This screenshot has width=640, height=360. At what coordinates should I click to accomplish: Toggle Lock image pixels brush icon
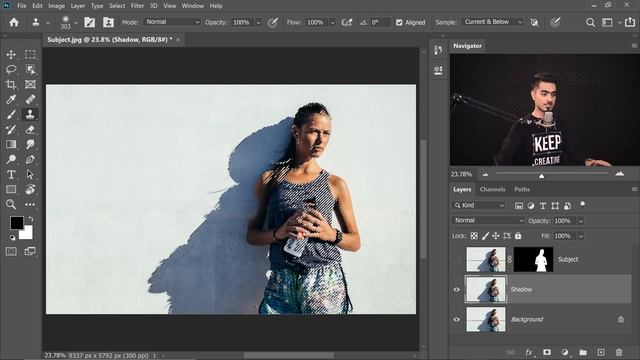(x=485, y=236)
